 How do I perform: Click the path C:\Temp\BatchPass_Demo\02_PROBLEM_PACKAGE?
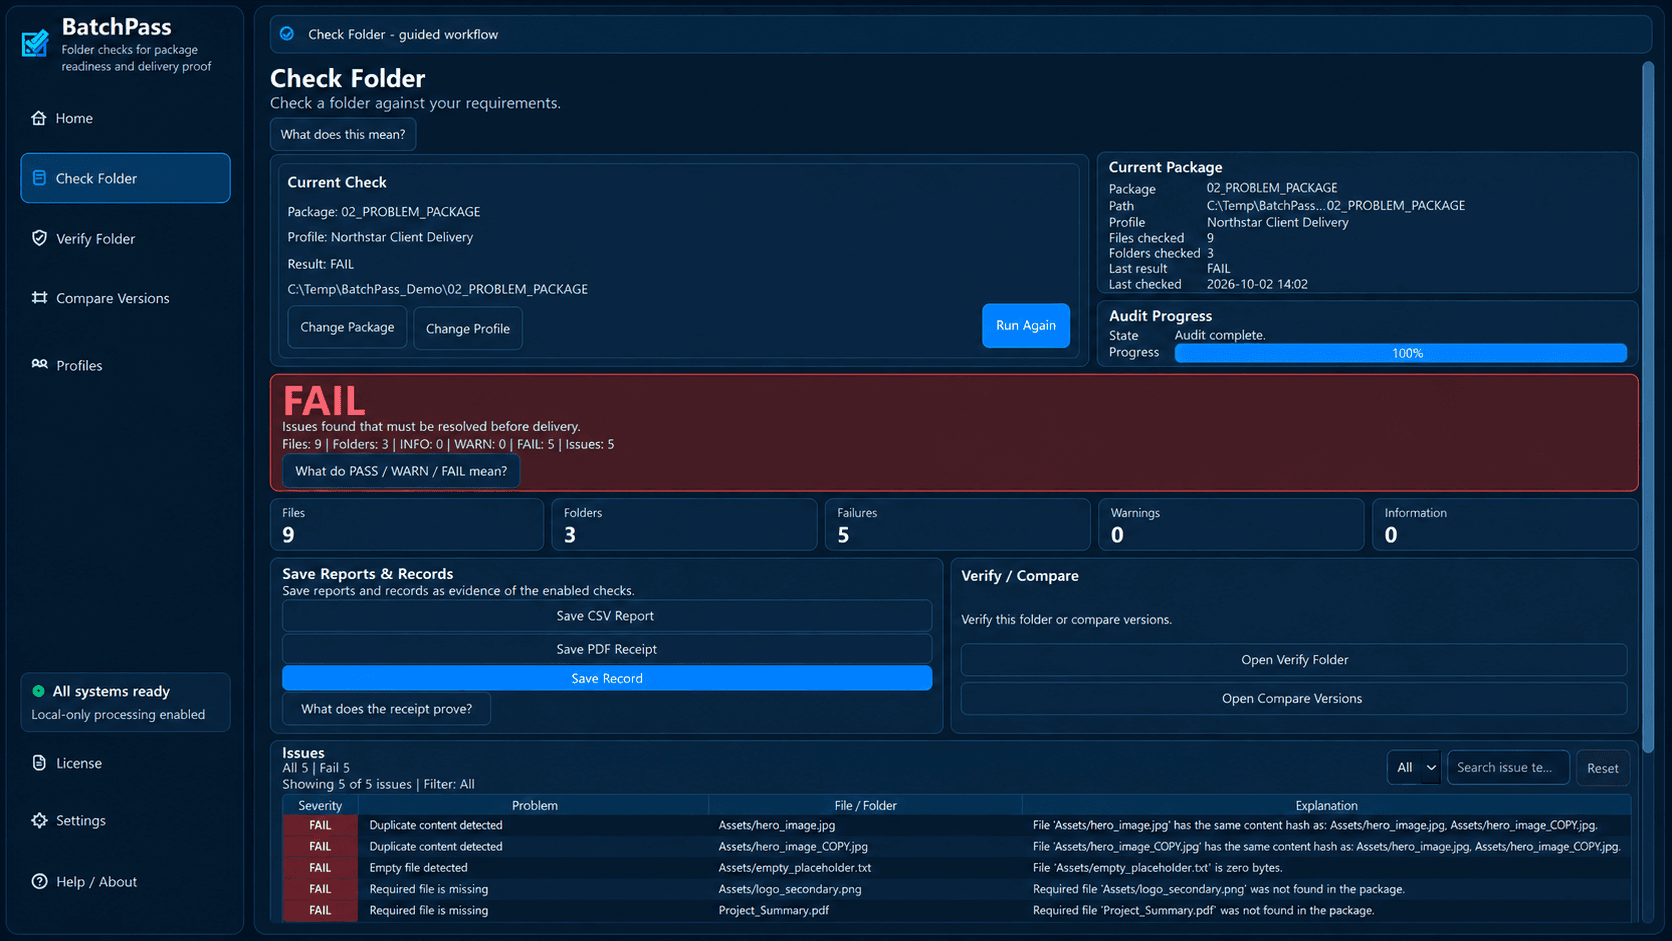click(437, 289)
